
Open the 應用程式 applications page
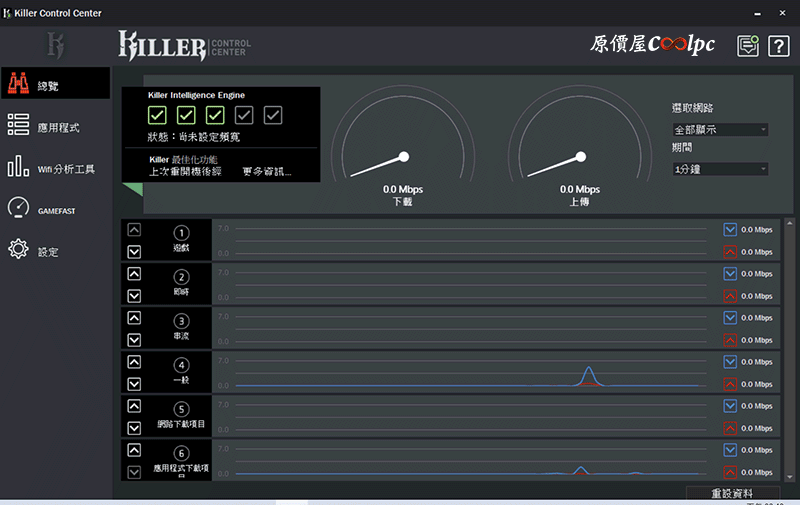click(55, 125)
